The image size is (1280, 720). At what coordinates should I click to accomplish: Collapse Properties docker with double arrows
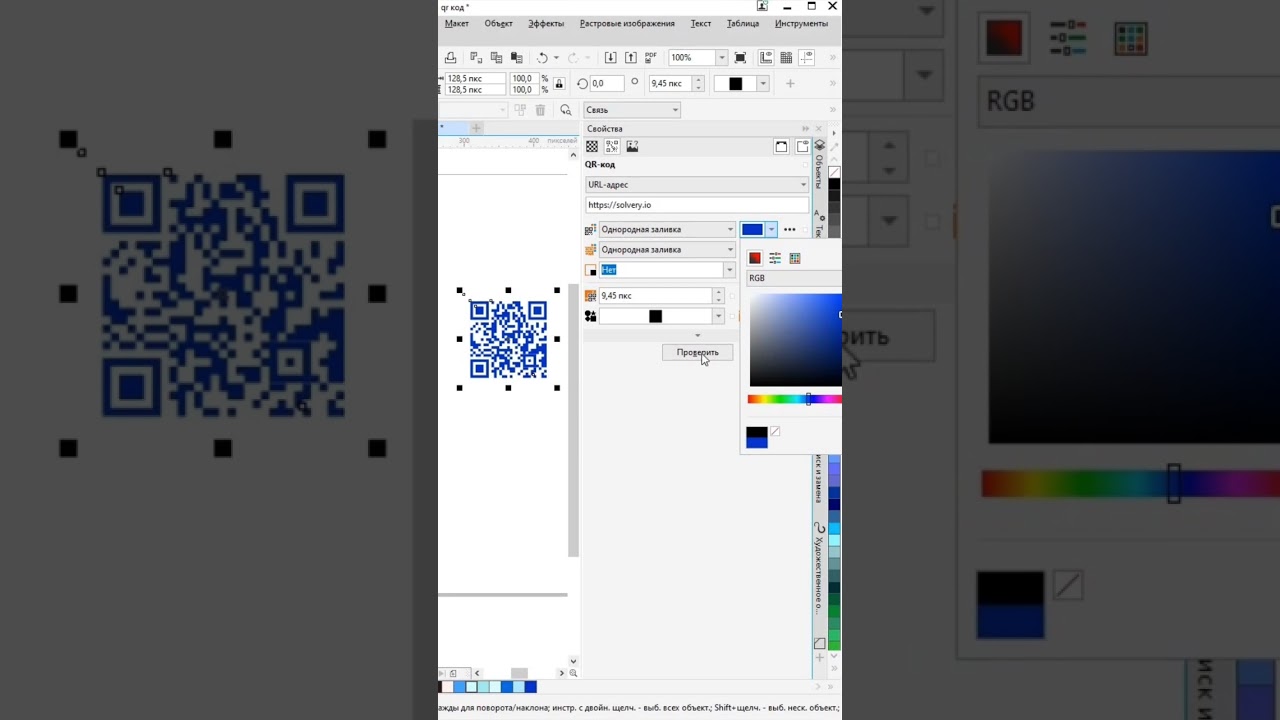[805, 129]
